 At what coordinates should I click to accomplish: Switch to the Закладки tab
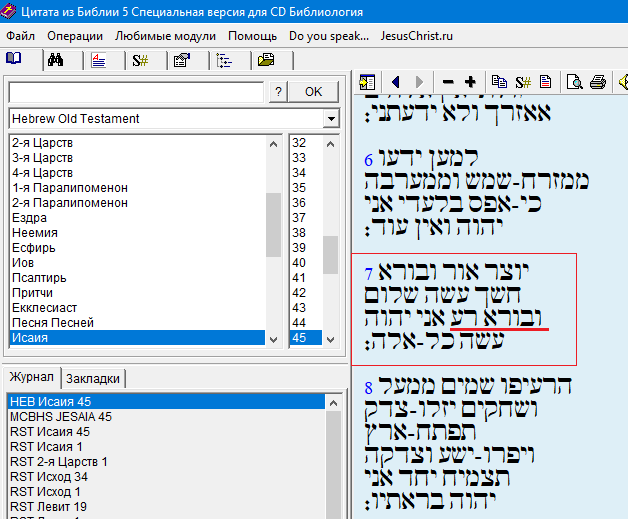tap(93, 378)
